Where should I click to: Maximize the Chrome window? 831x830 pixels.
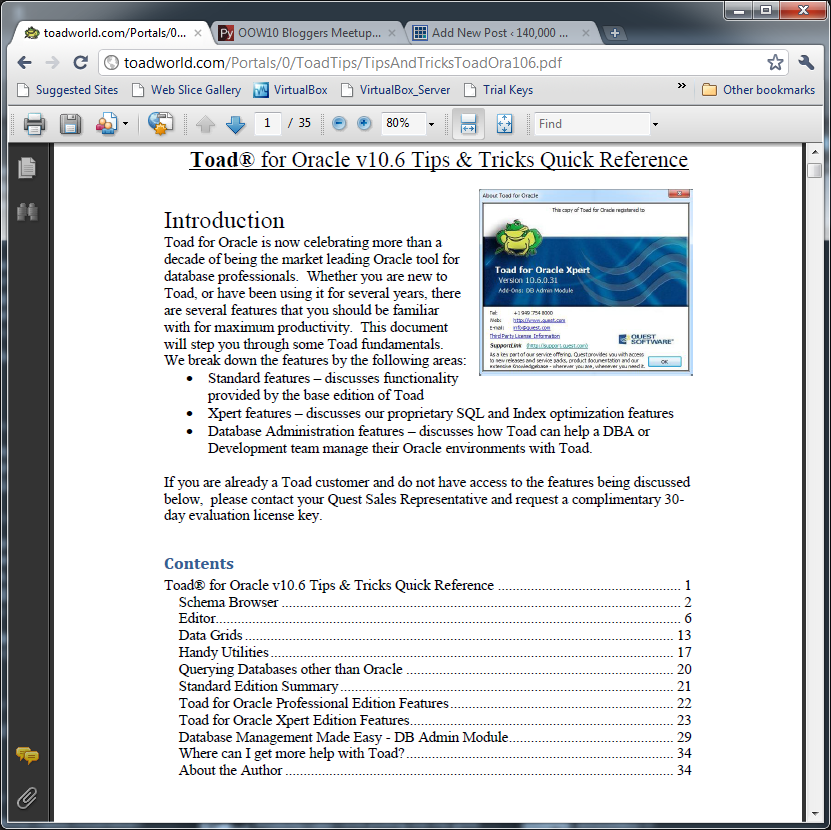(x=766, y=10)
